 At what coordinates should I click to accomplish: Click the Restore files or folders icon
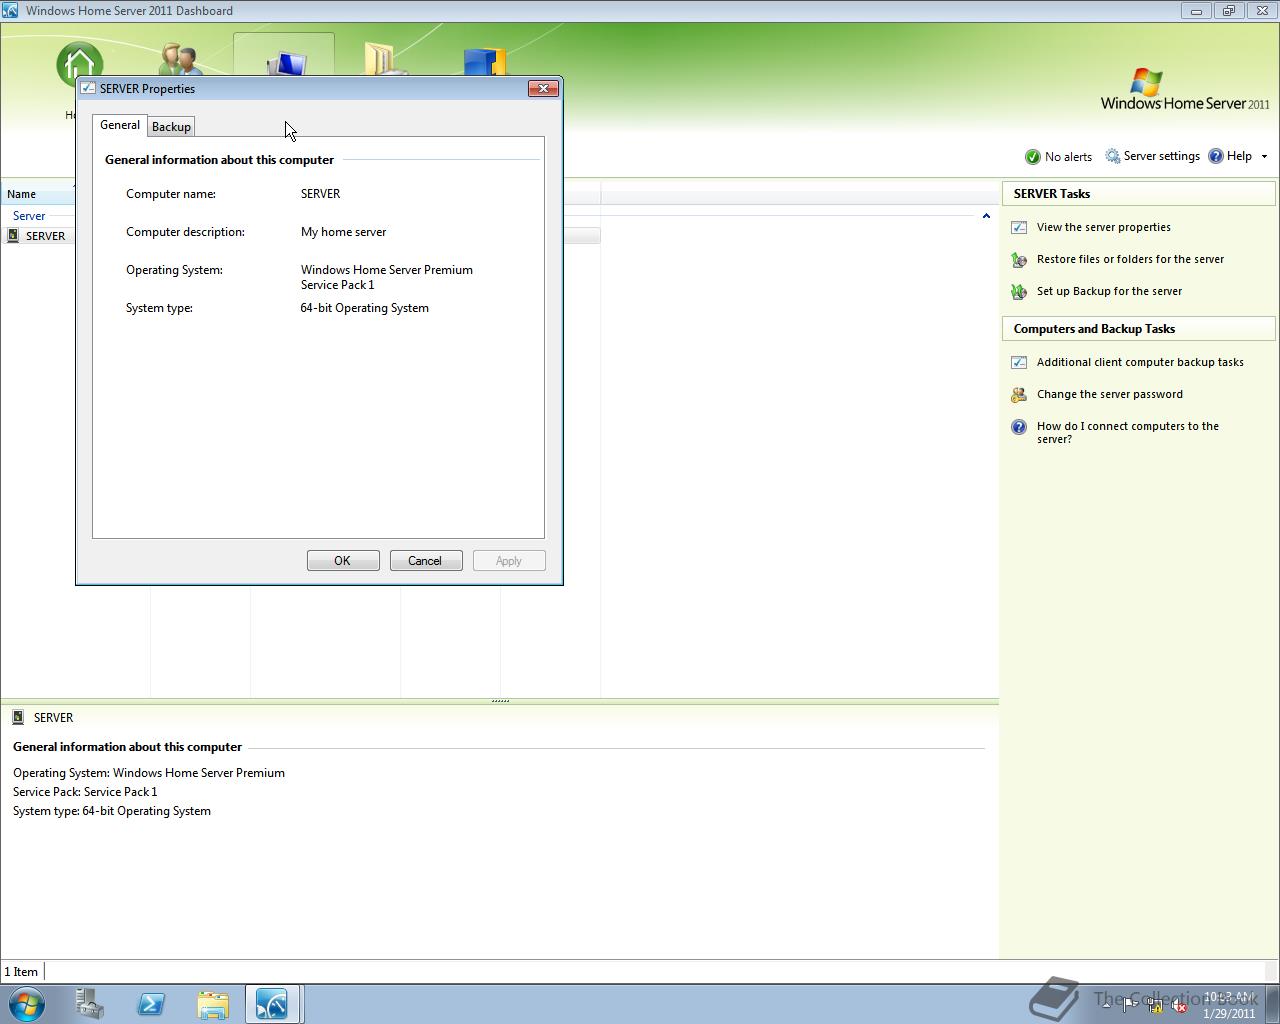point(1019,259)
